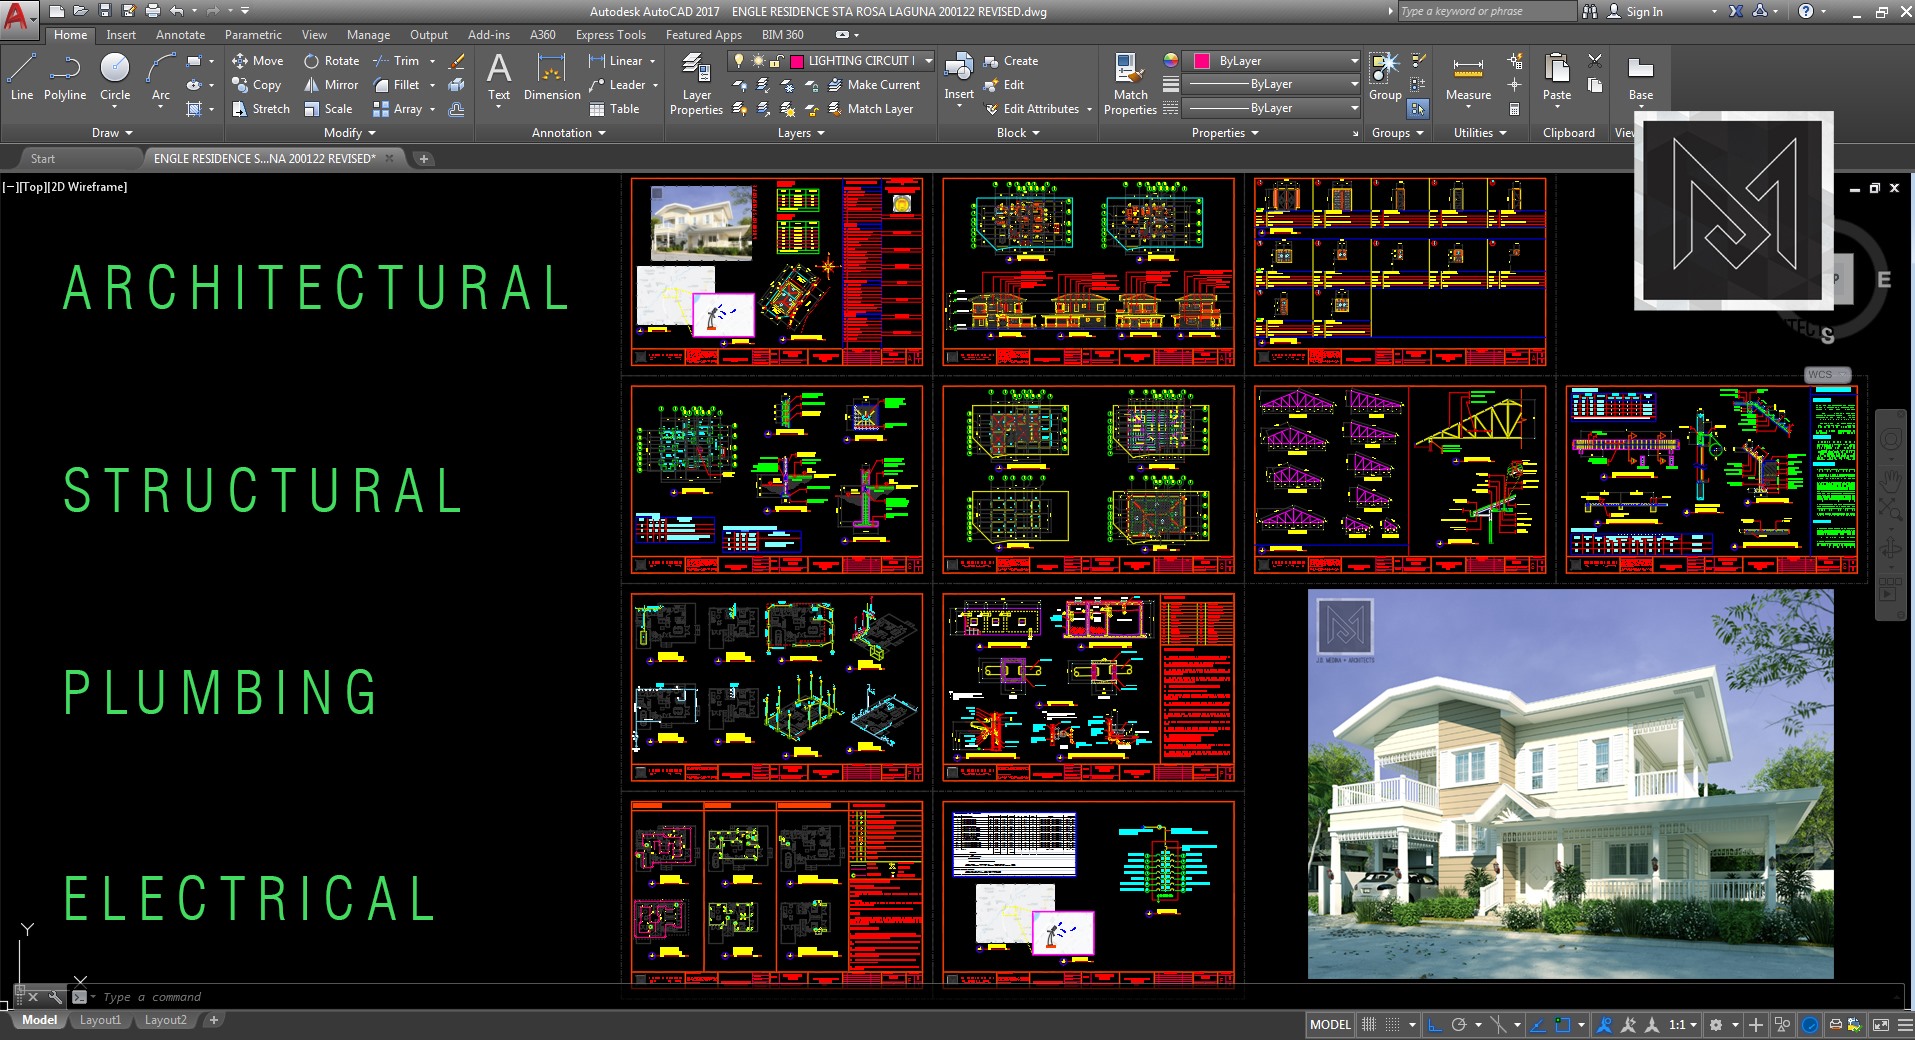Open the Quick Calculator icon
1915x1040 pixels.
tap(1514, 109)
